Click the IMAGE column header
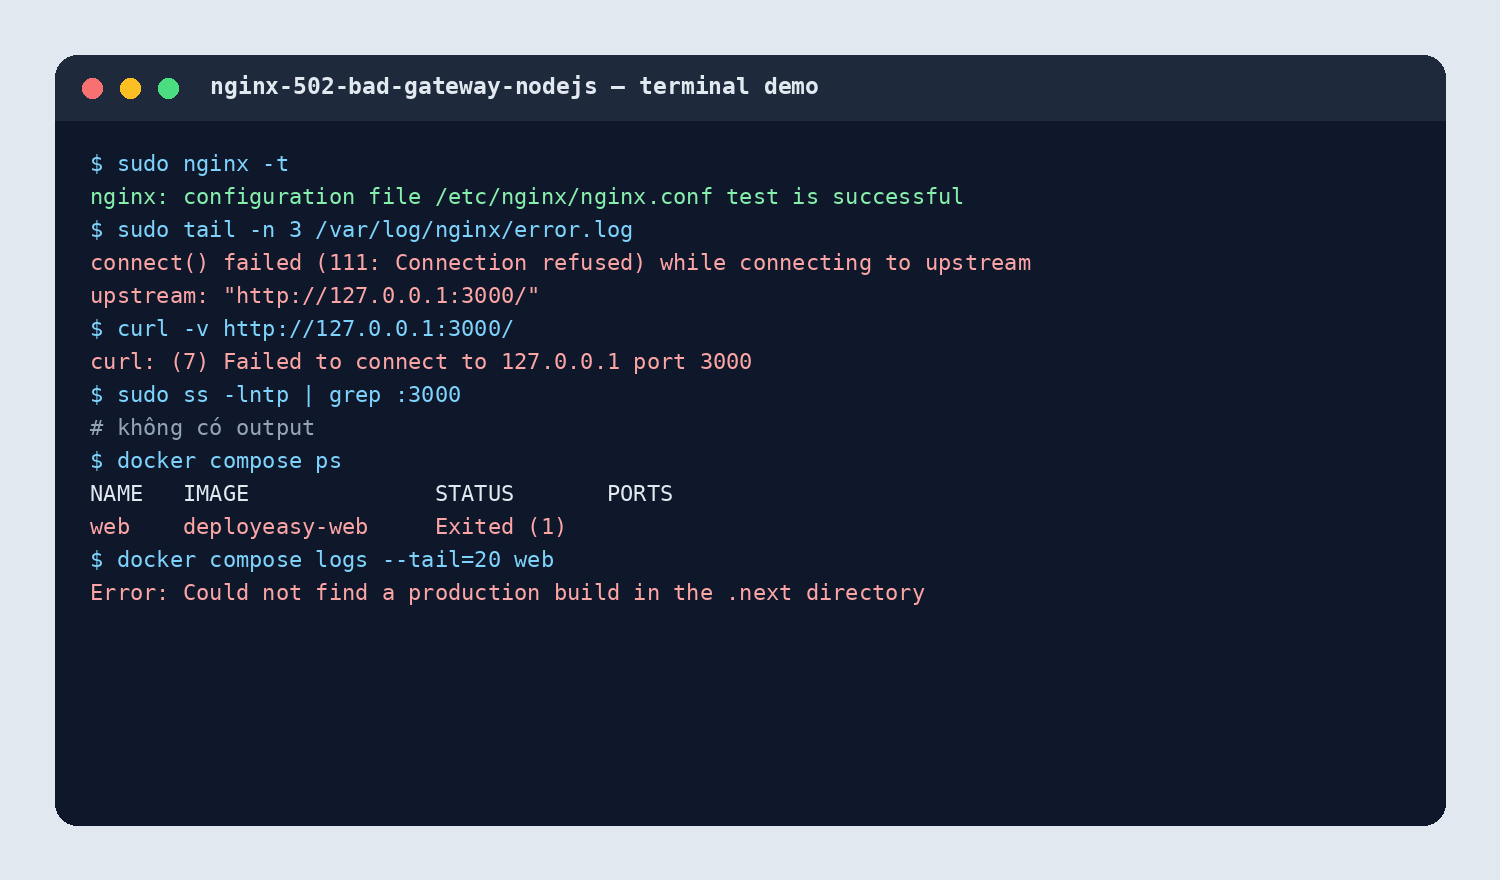The width and height of the screenshot is (1500, 880). (216, 494)
